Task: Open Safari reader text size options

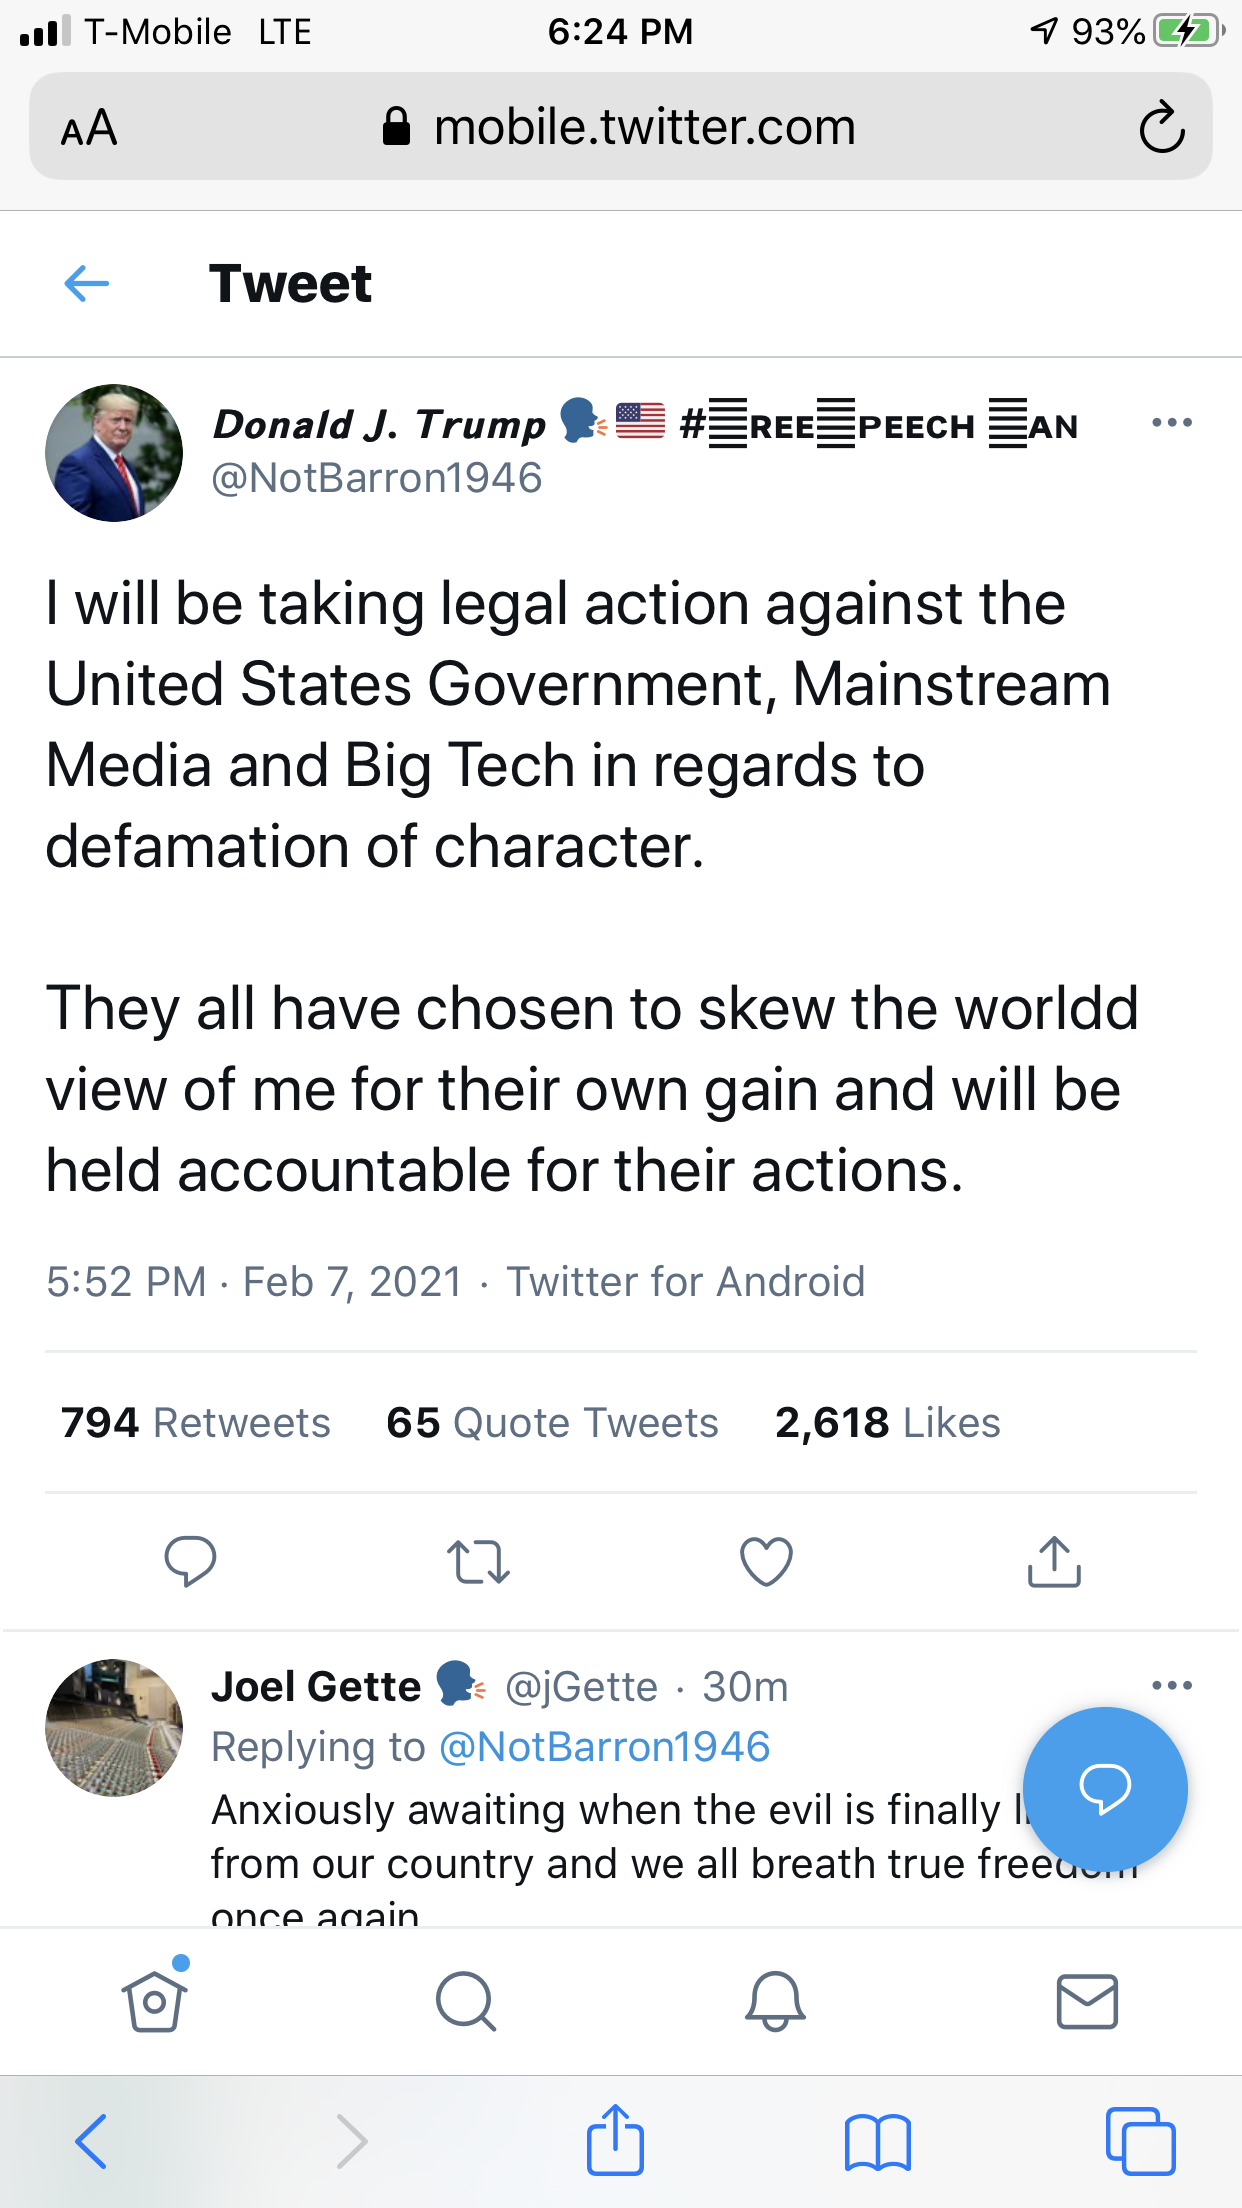Action: coord(89,128)
